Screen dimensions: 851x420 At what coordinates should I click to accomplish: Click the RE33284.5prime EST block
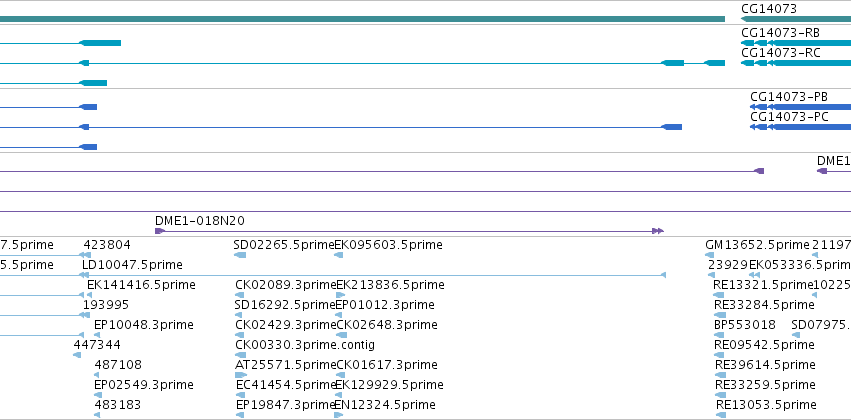pos(720,315)
